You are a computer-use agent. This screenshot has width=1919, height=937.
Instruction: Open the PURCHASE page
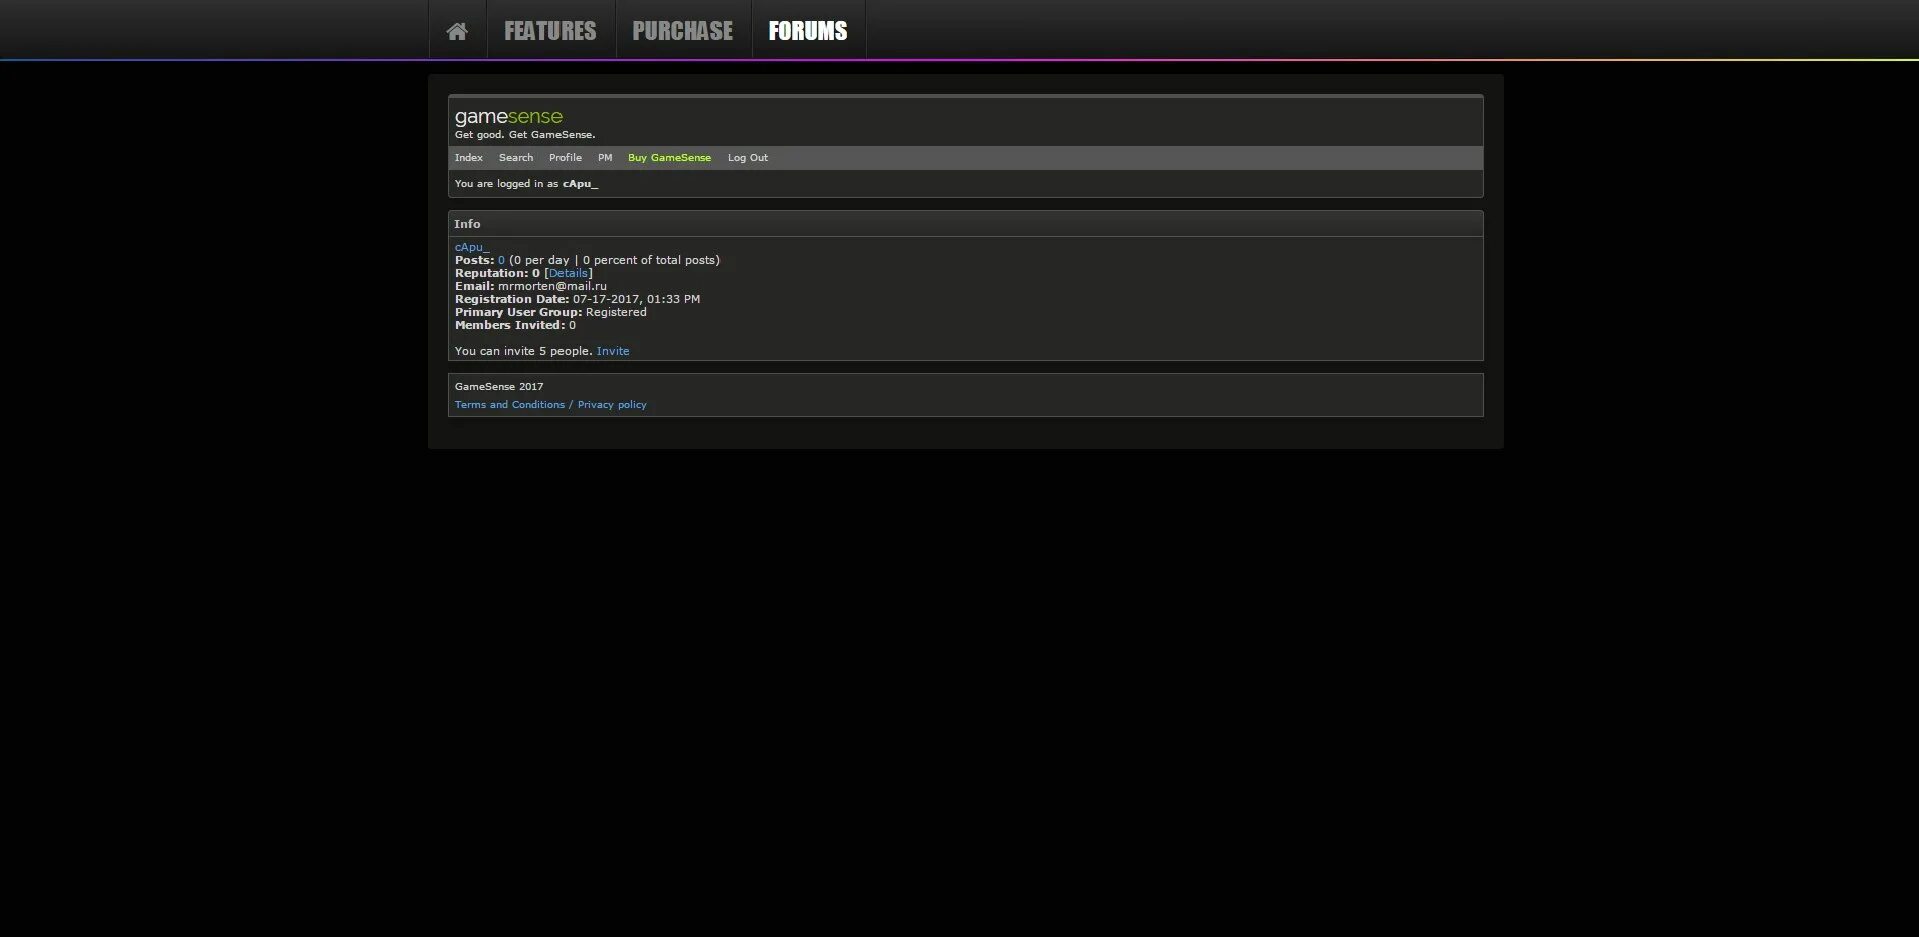[682, 31]
